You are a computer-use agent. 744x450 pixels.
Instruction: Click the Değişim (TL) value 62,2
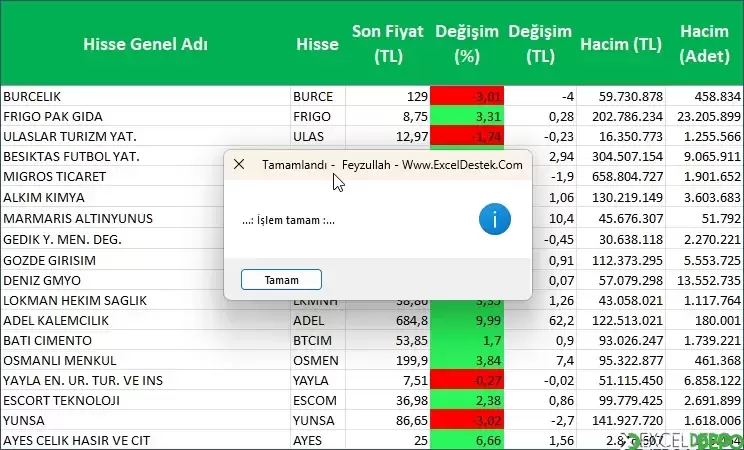(540, 320)
